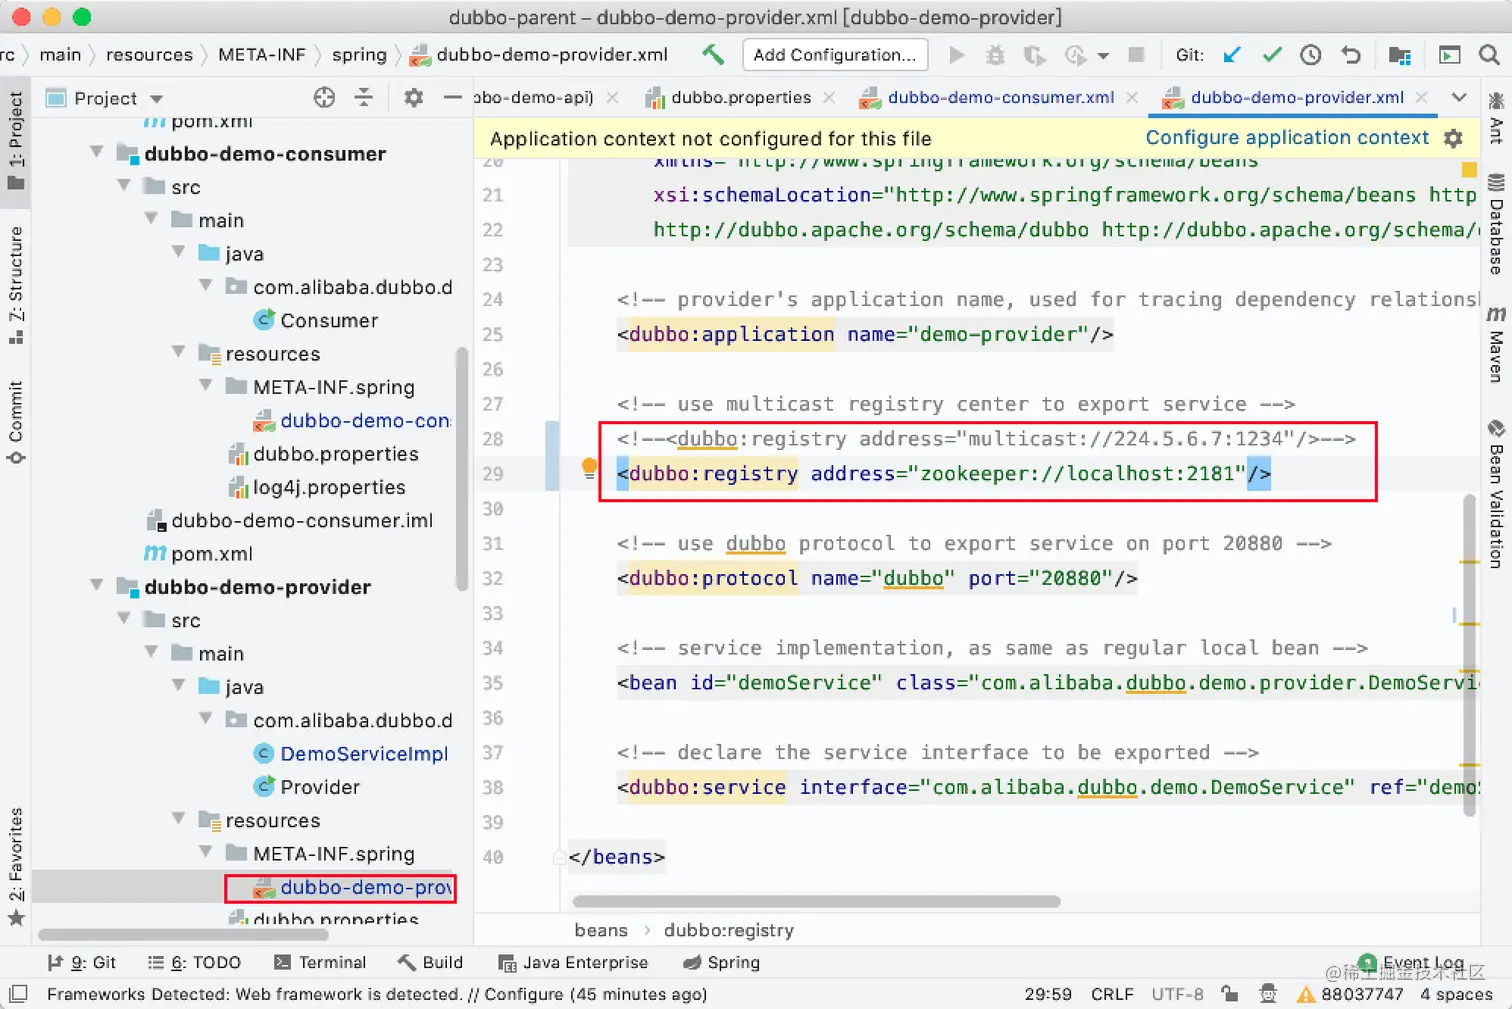Click Configure application context link
1512x1009 pixels.
(1287, 138)
